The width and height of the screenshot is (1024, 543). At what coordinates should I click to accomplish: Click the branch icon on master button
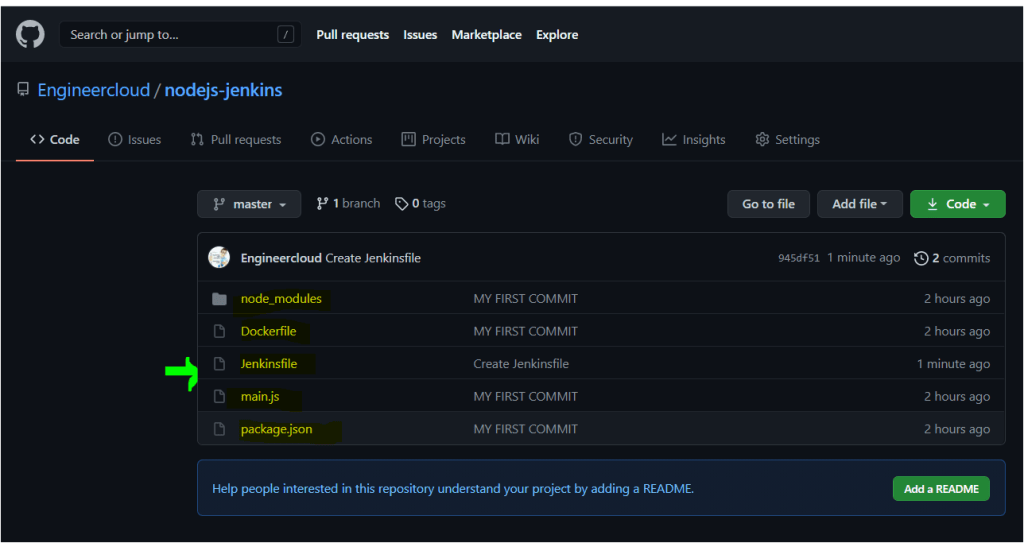[219, 205]
